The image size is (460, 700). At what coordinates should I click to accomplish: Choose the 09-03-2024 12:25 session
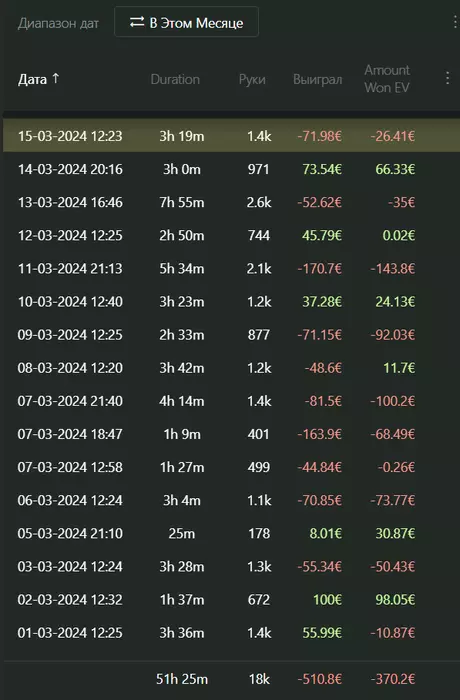tap(231, 334)
